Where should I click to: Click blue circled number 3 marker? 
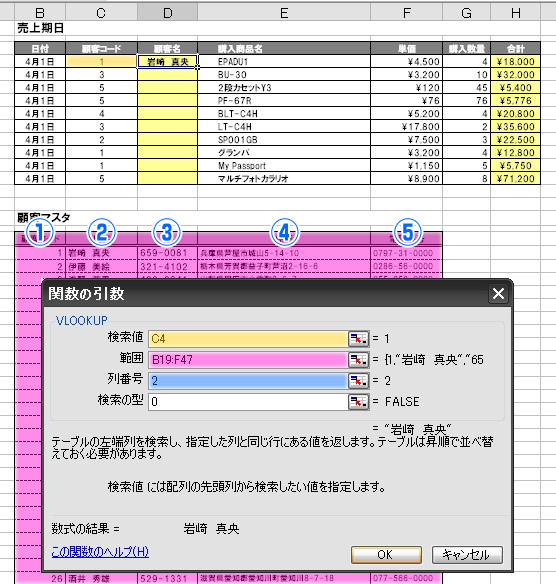(167, 233)
